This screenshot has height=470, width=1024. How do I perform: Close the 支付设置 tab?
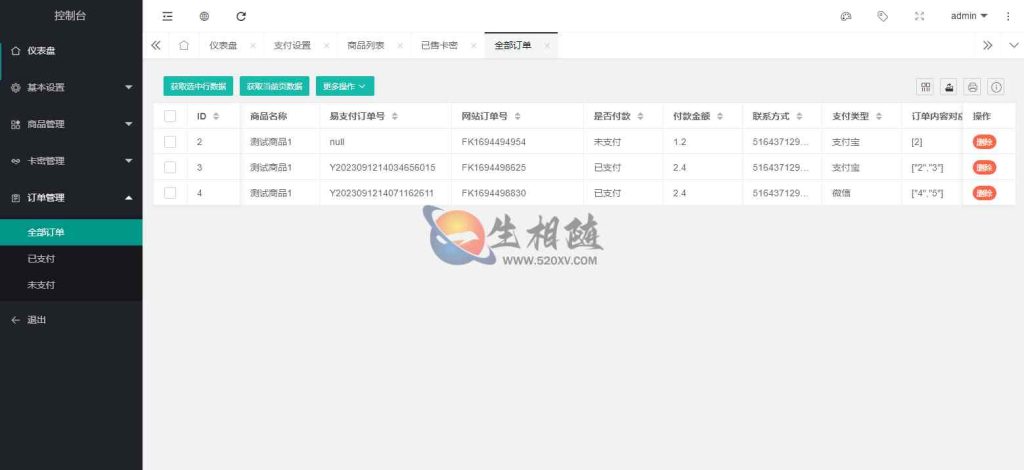(x=327, y=46)
